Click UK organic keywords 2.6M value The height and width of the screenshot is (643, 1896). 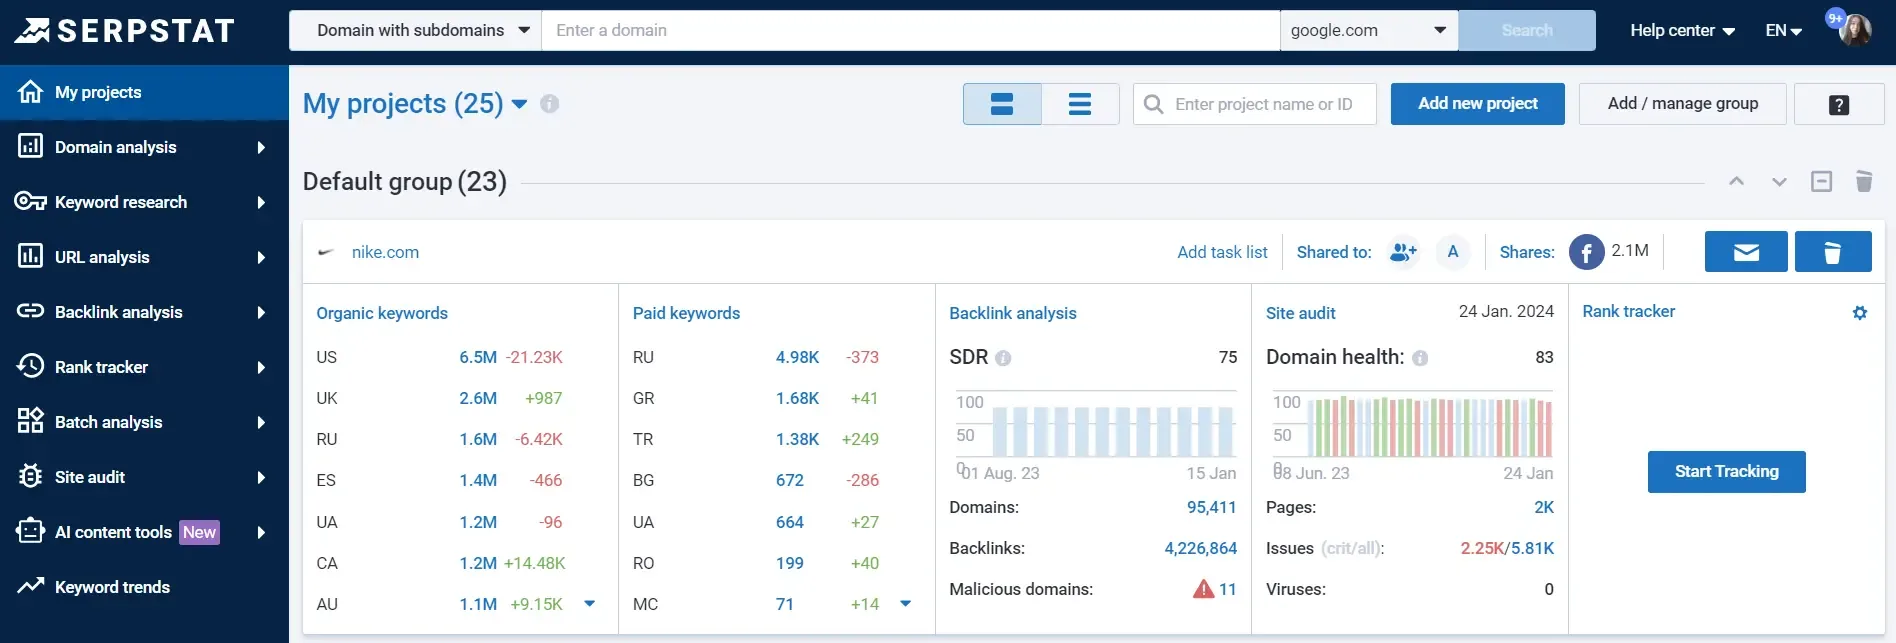tap(478, 398)
